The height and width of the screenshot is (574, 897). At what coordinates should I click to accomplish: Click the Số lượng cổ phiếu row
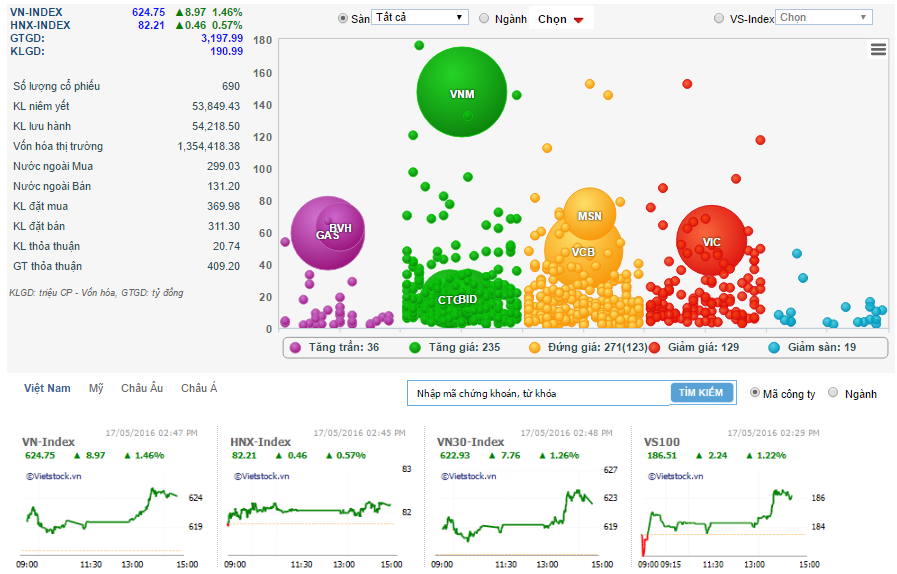click(126, 86)
